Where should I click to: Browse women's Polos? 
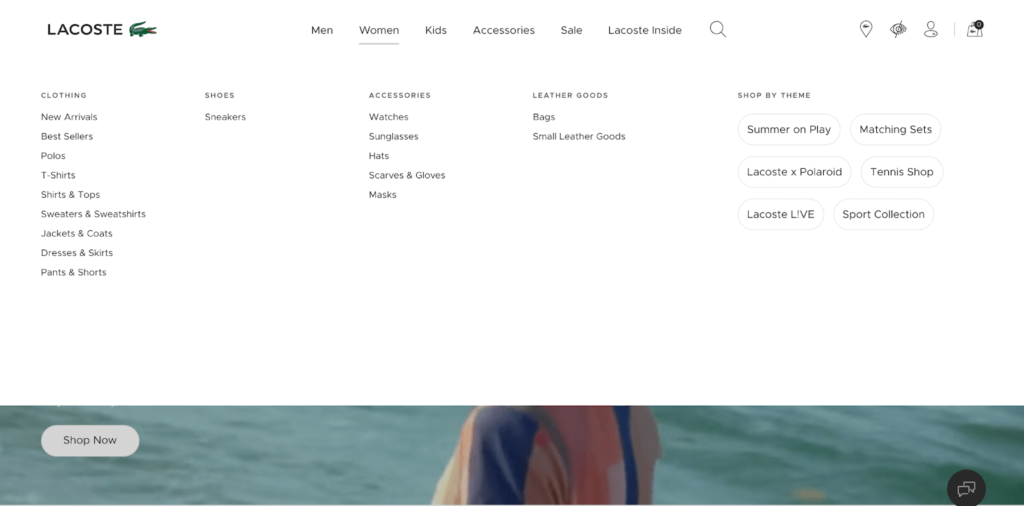point(53,156)
